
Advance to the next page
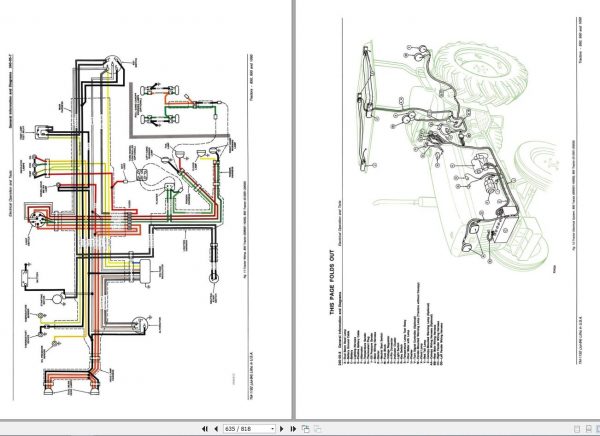(282, 429)
